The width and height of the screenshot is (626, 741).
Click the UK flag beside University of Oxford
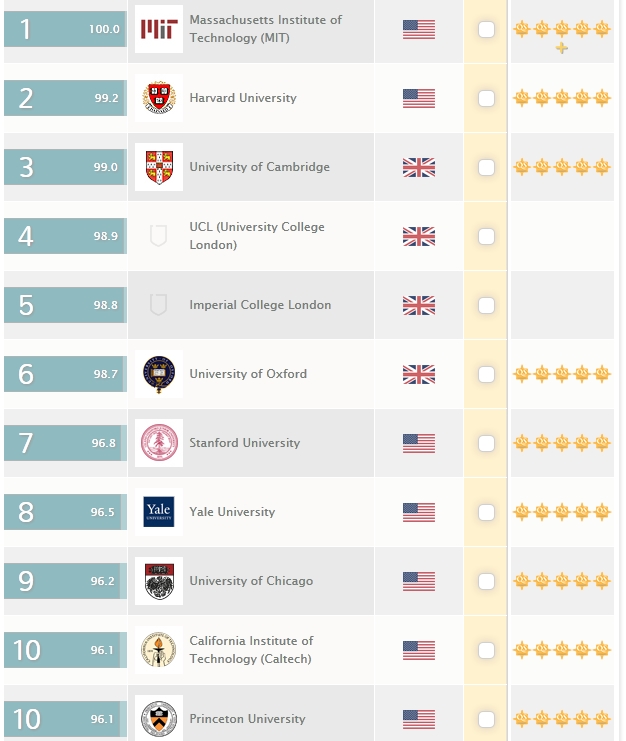coord(419,374)
